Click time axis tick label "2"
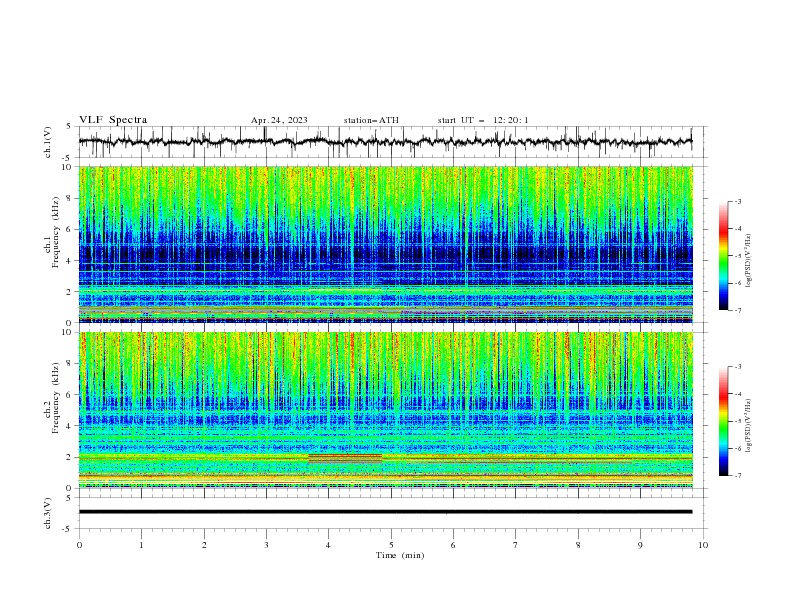792x612 pixels. coord(204,545)
